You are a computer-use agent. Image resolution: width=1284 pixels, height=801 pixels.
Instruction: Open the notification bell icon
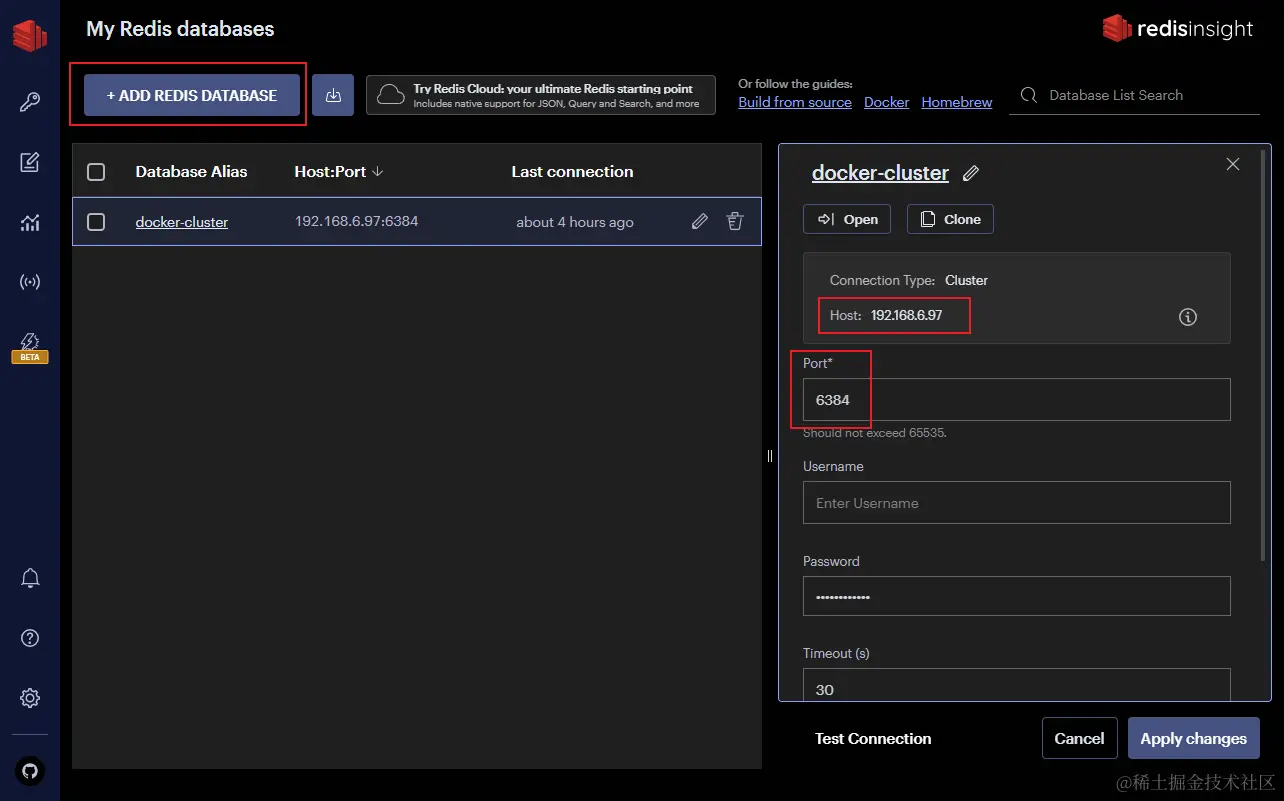[x=30, y=578]
